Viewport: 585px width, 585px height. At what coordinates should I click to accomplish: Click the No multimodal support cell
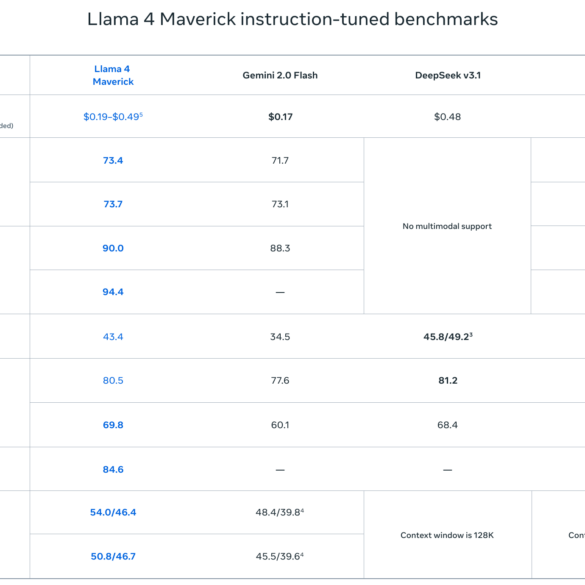coord(447,226)
